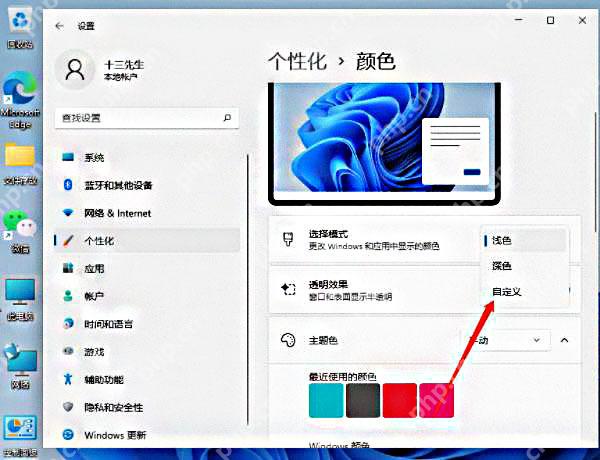Pick the dark gray recent color swatch
The image size is (600, 460).
pyautogui.click(x=363, y=400)
